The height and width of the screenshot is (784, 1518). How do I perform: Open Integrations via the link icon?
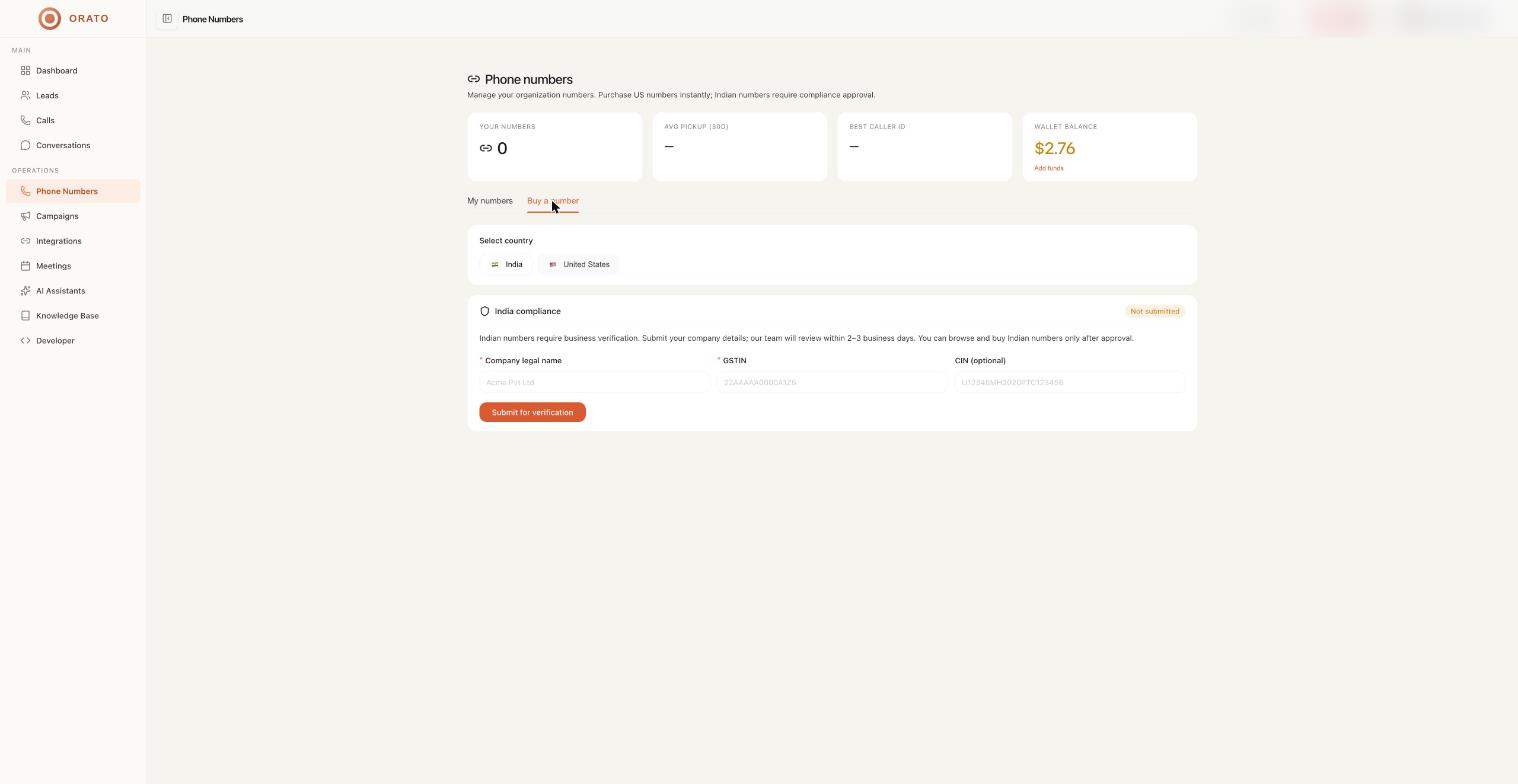(x=26, y=241)
